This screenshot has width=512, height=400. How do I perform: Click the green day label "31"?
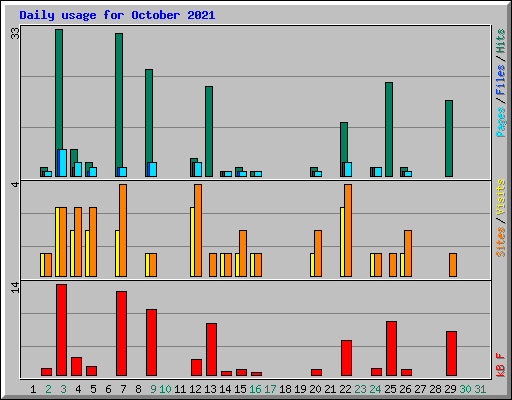[480, 389]
